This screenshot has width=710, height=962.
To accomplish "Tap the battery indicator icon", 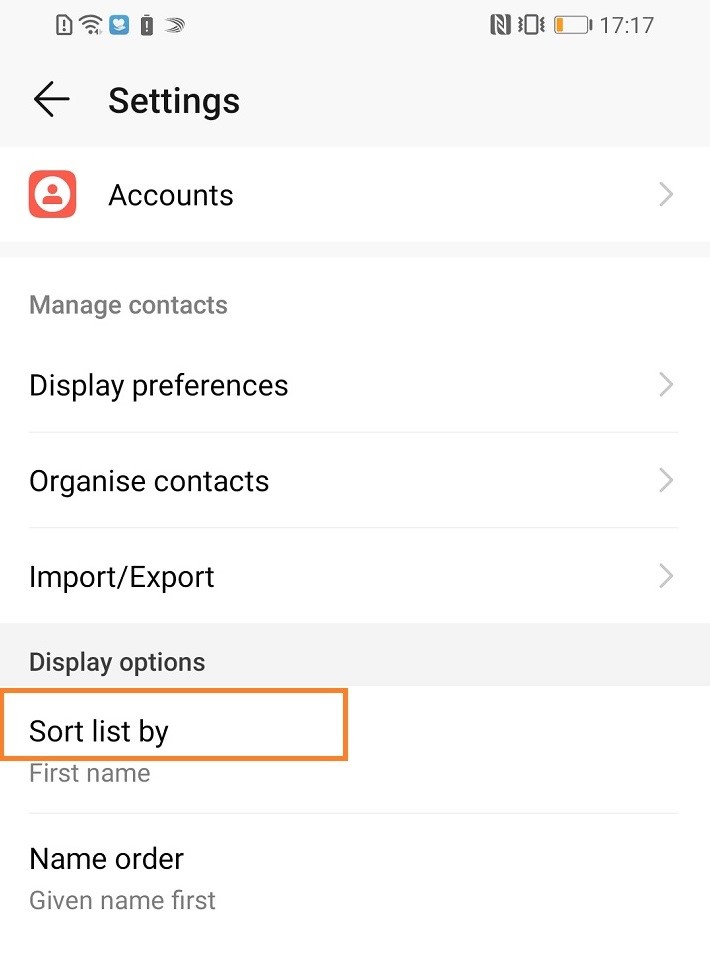I will (572, 24).
